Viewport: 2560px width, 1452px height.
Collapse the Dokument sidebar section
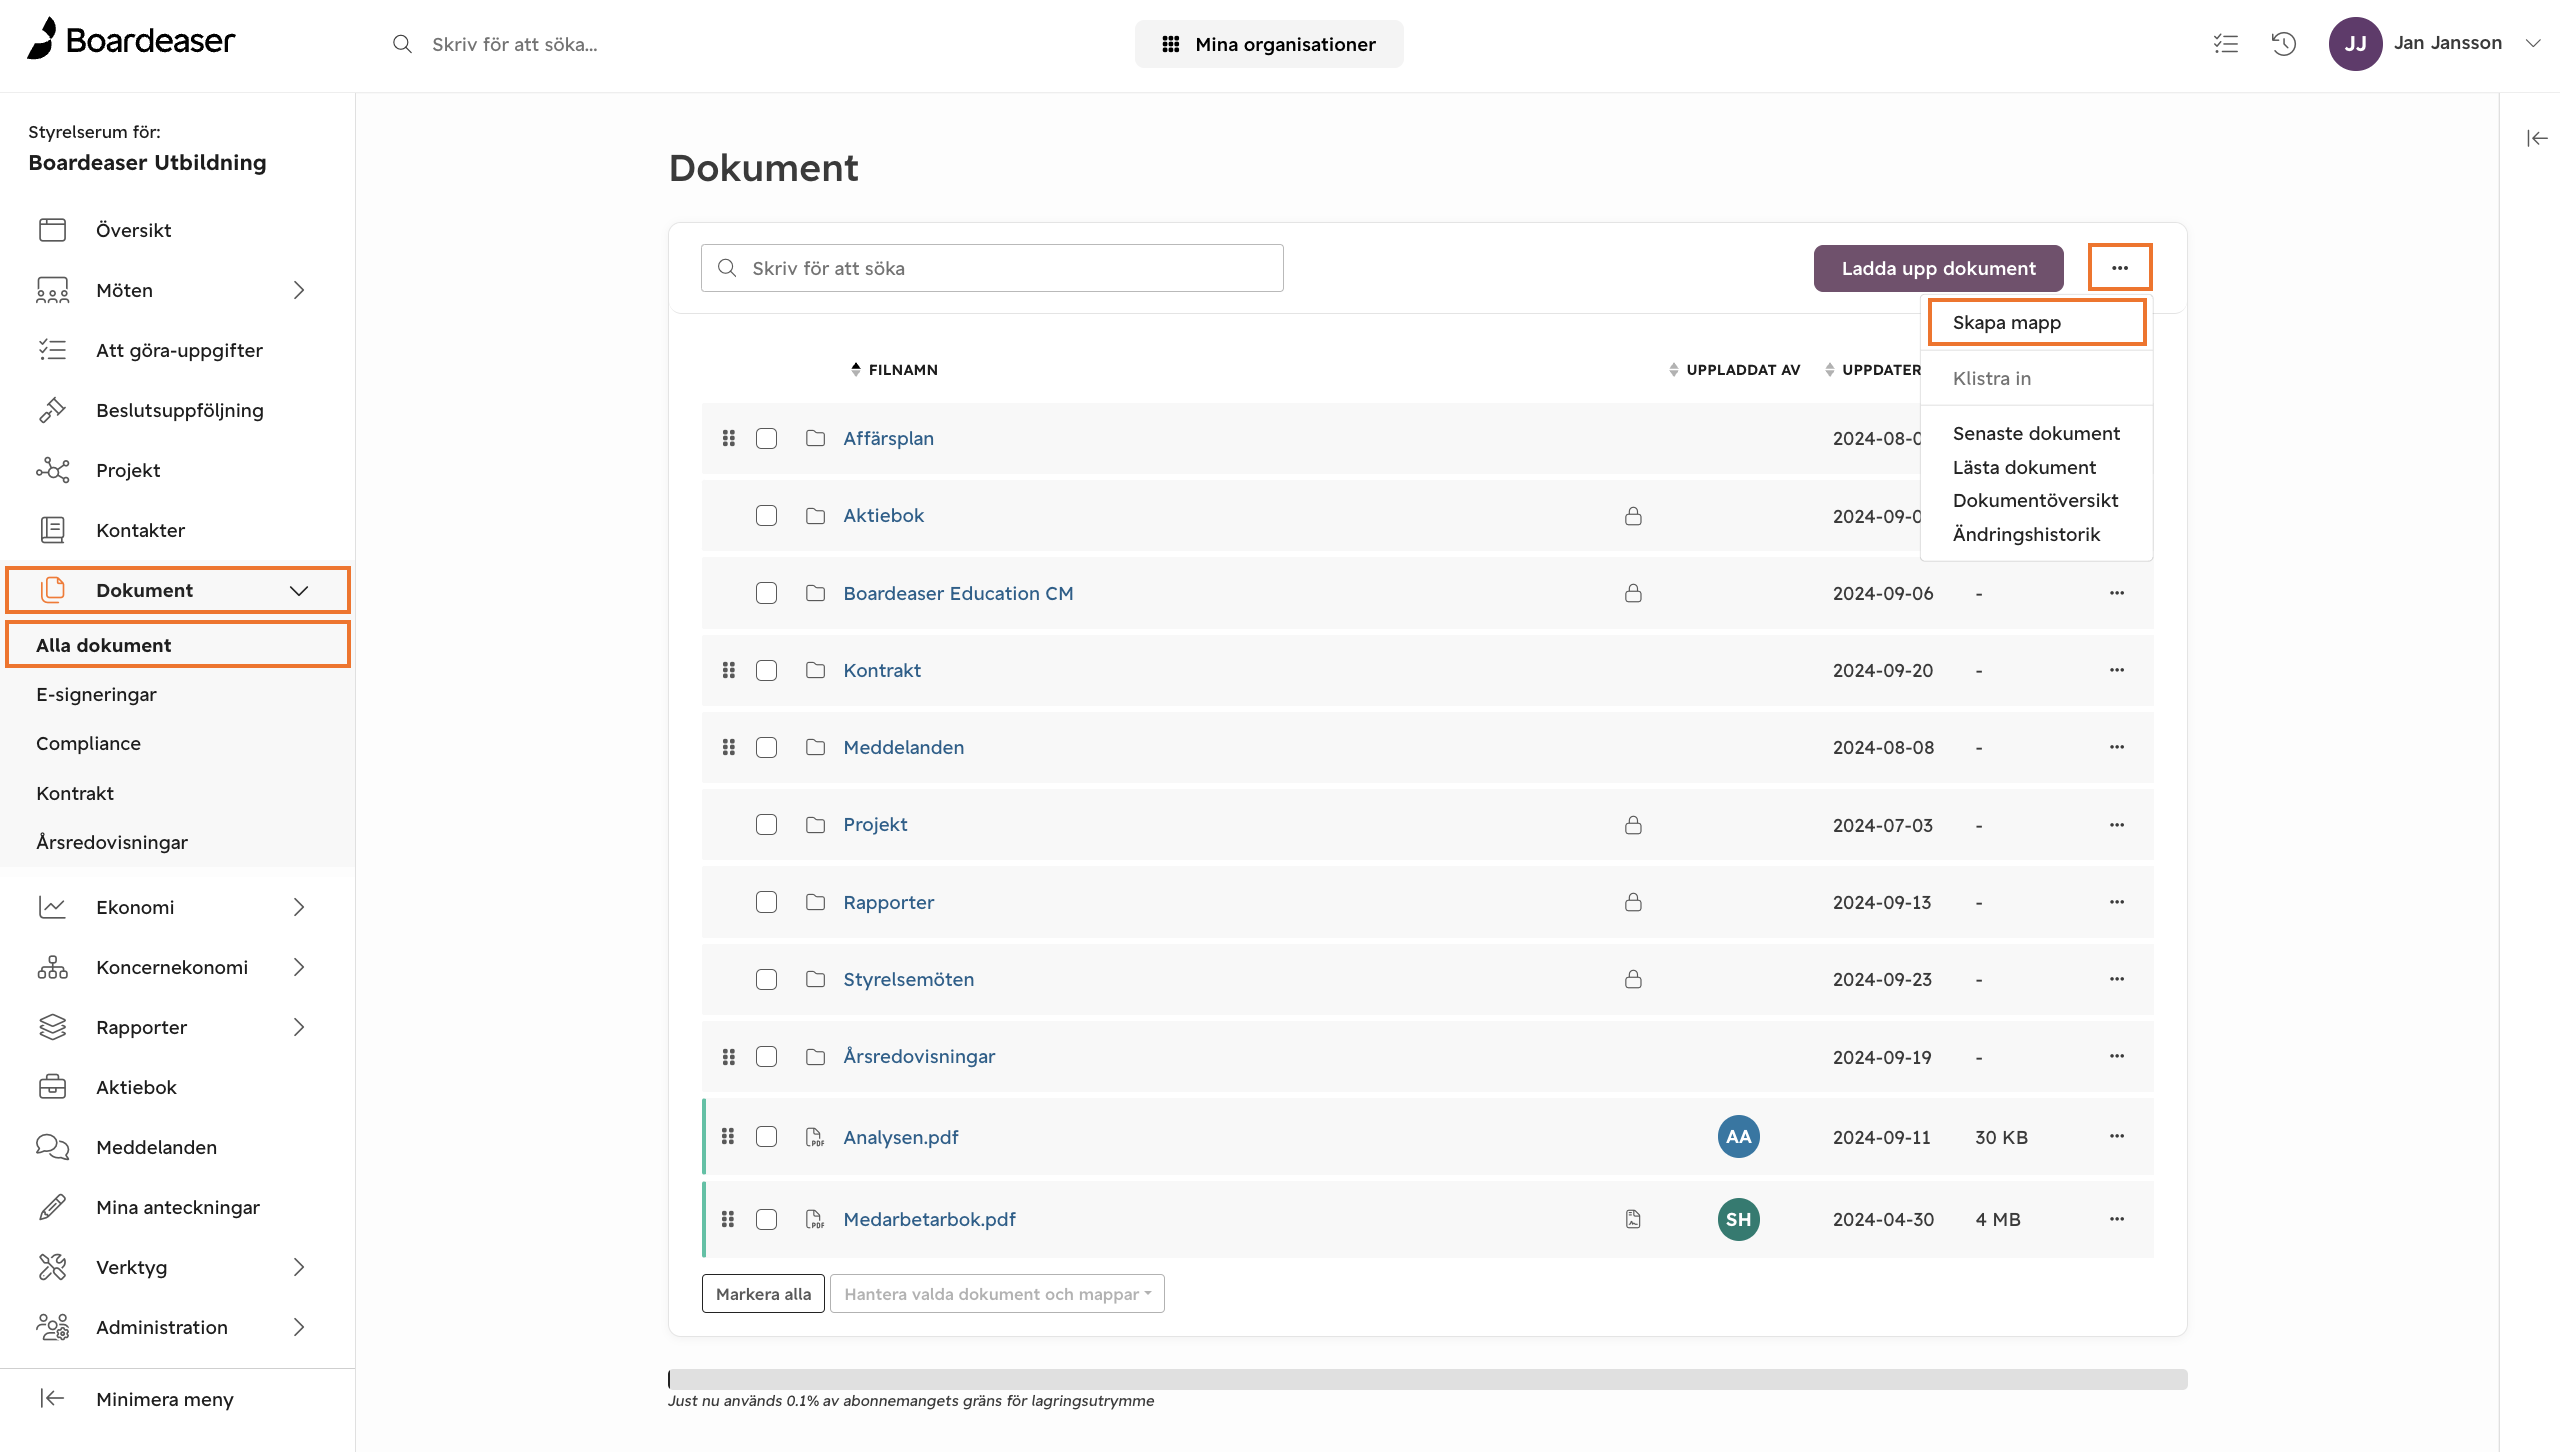tap(298, 590)
